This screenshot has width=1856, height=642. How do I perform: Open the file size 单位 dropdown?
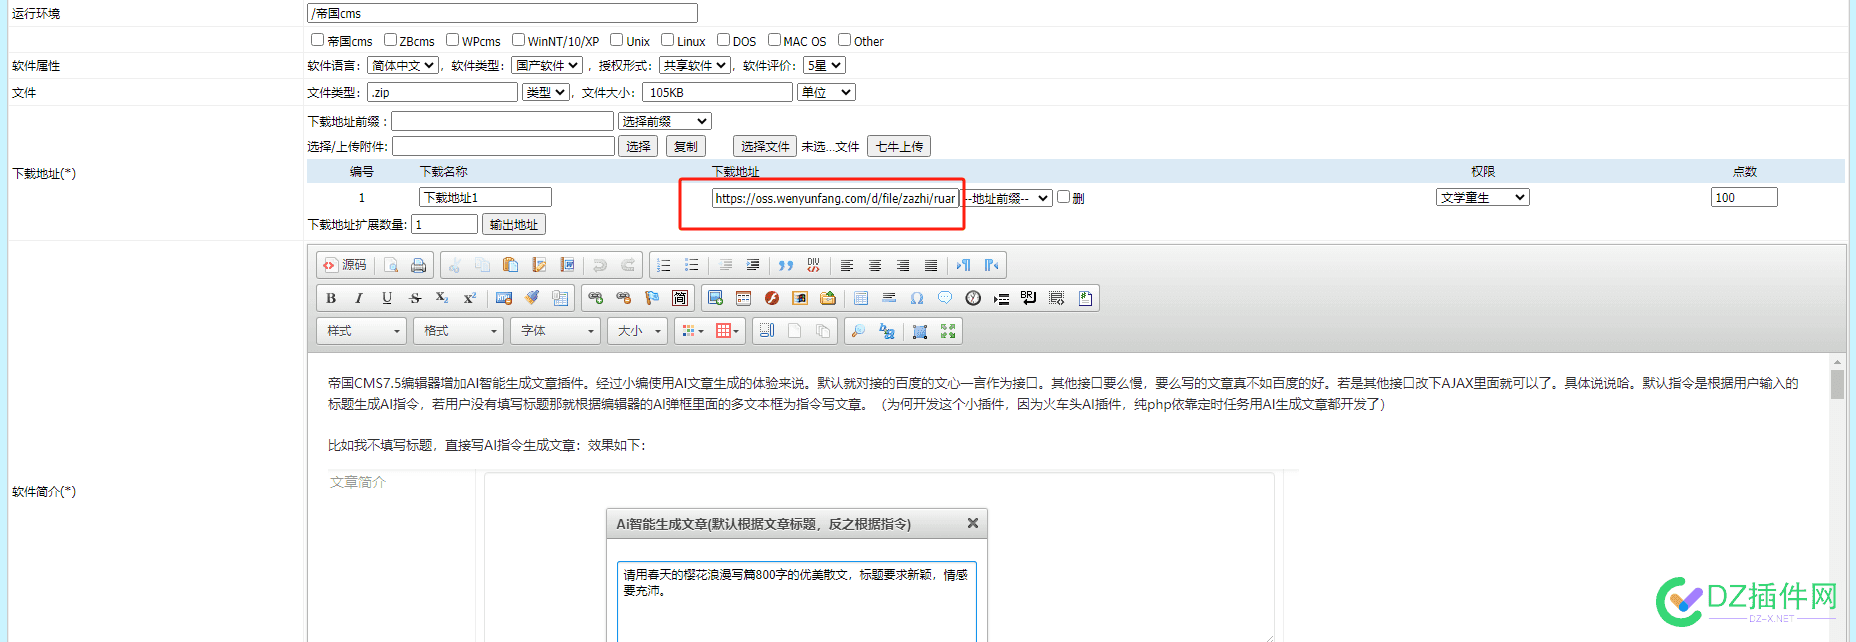(827, 92)
